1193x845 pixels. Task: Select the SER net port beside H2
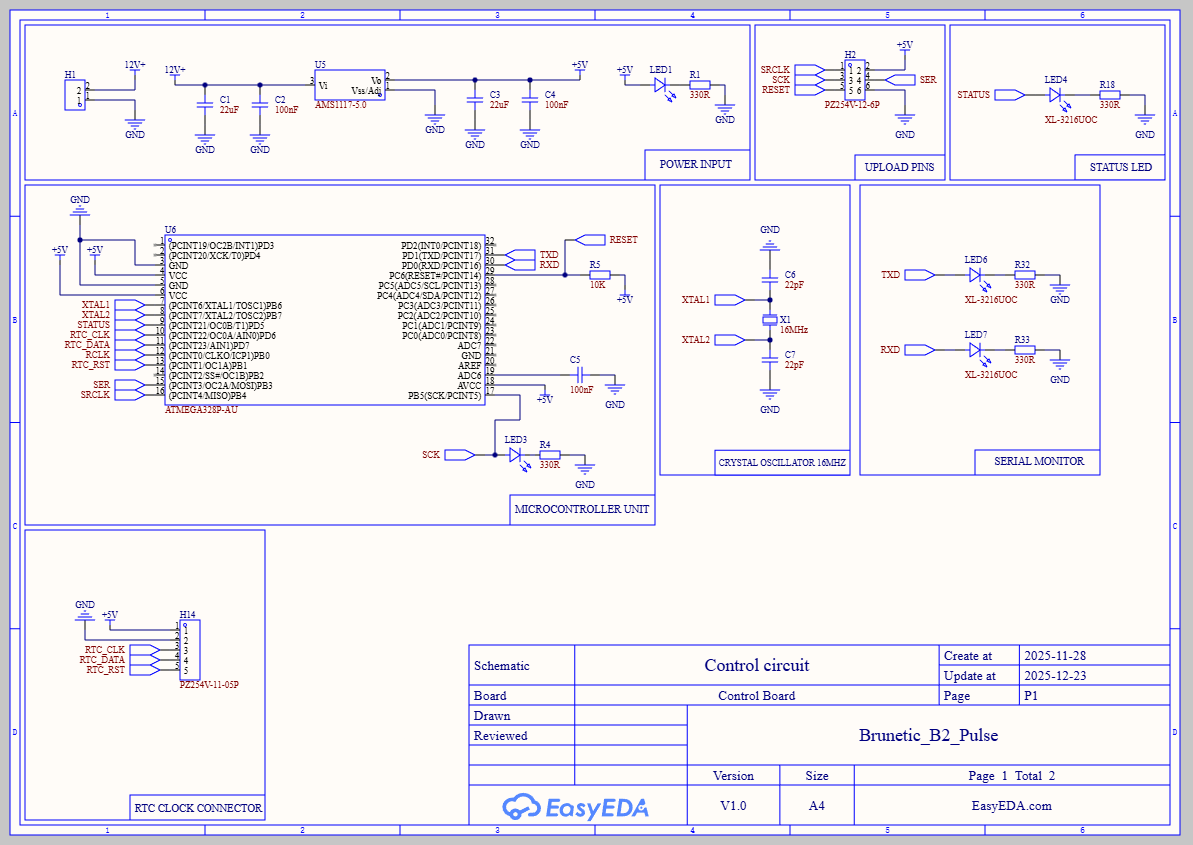(x=901, y=80)
